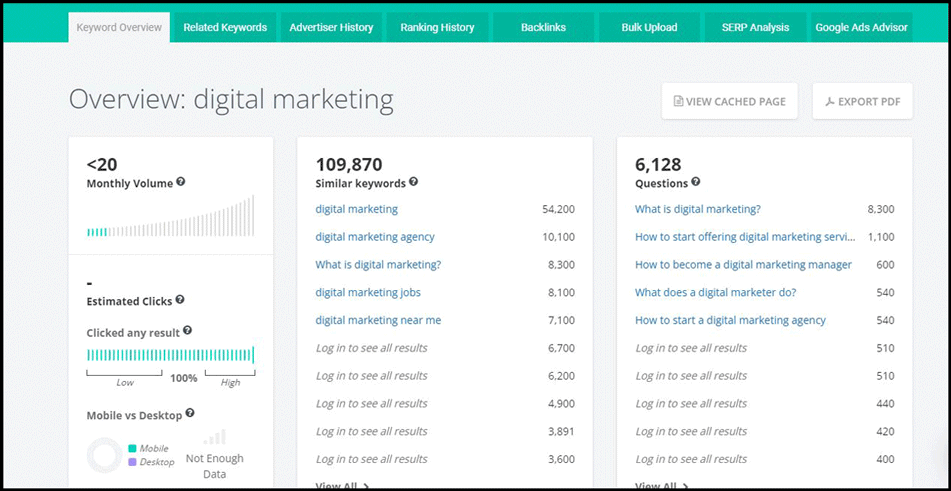Click the Export PDF button
Viewport: 951px width, 491px height.
click(x=862, y=101)
